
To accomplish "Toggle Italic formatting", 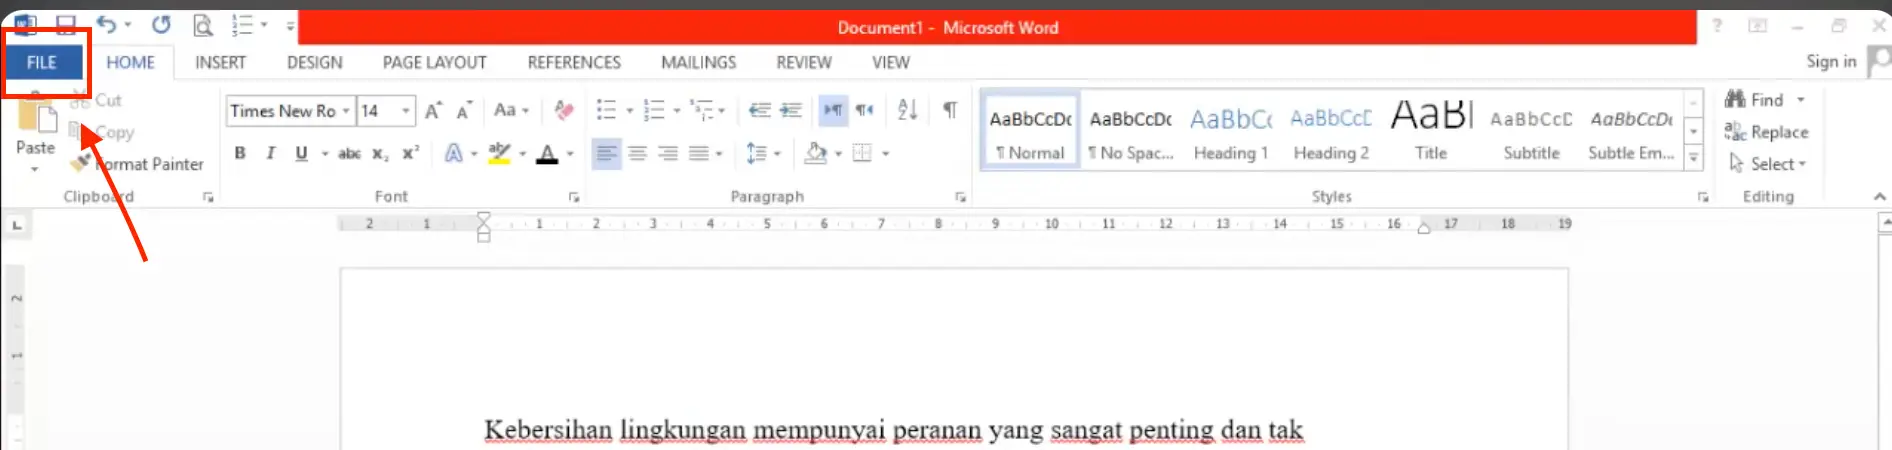I will (x=270, y=153).
